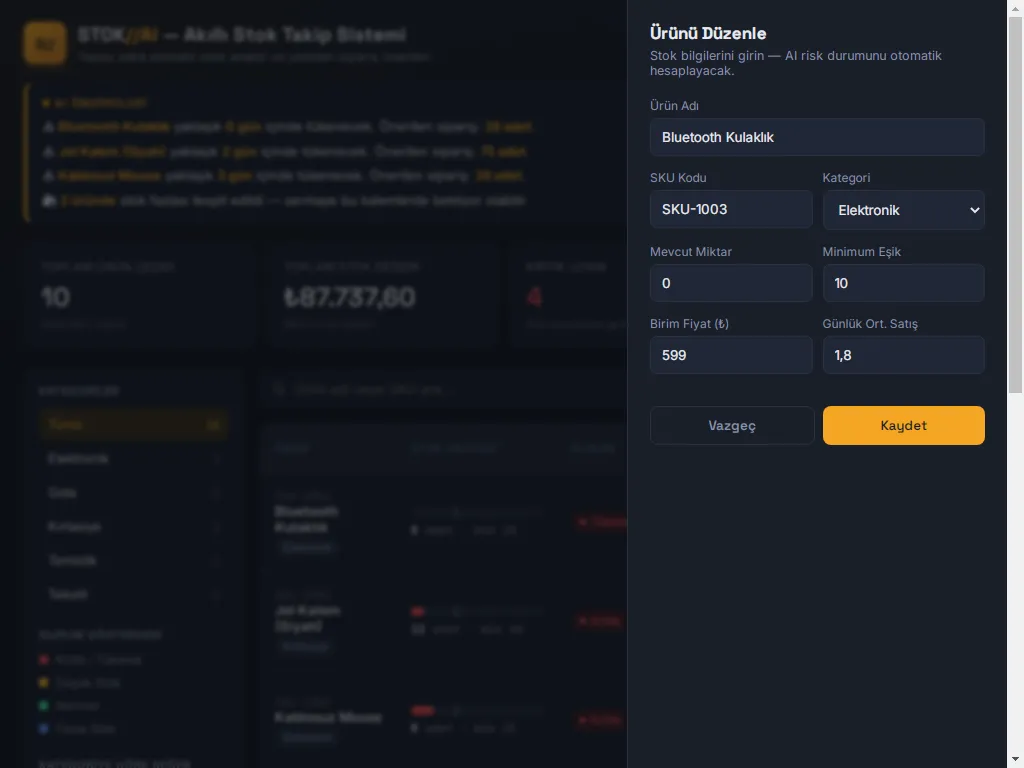Click into the SKU Kodu field

pyautogui.click(x=731, y=210)
